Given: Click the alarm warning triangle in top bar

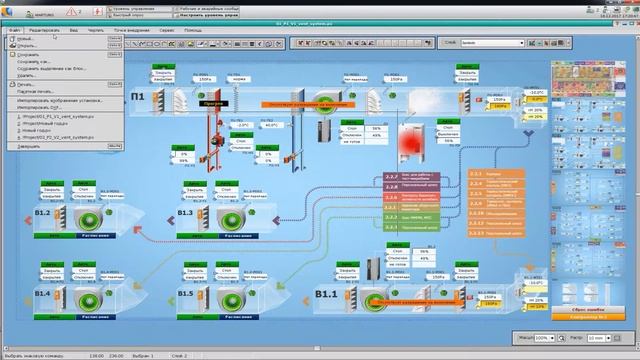Looking at the screenshot, I should click(71, 12).
